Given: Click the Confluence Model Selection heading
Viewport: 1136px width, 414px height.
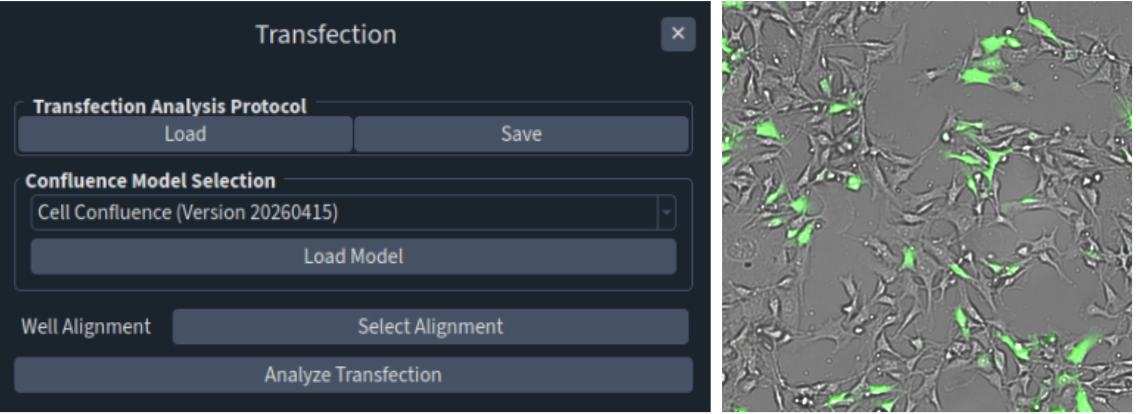Looking at the screenshot, I should click(151, 180).
